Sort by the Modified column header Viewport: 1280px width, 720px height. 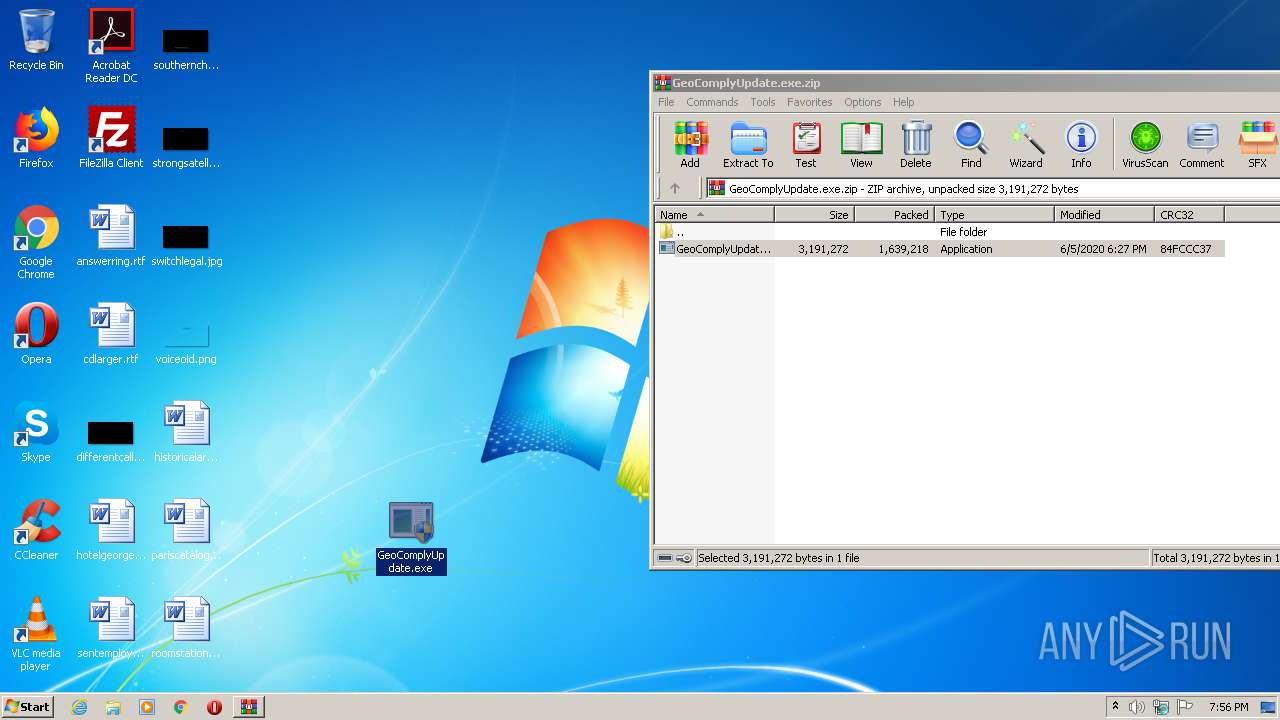click(1104, 215)
